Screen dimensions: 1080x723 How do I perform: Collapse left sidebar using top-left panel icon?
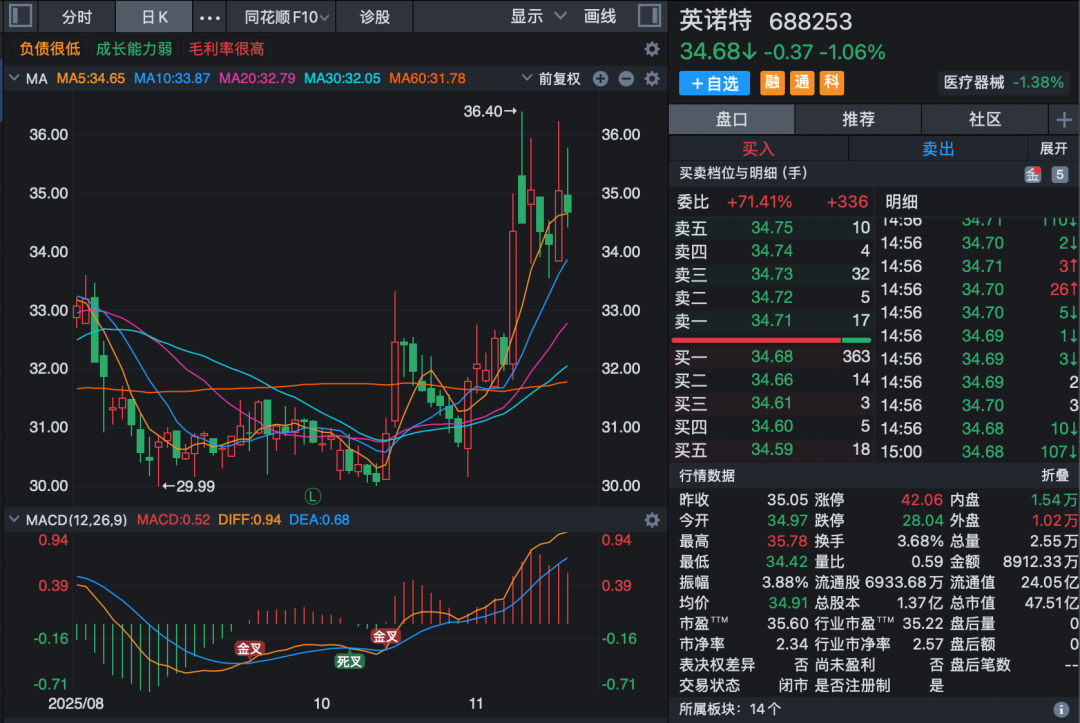(20, 15)
